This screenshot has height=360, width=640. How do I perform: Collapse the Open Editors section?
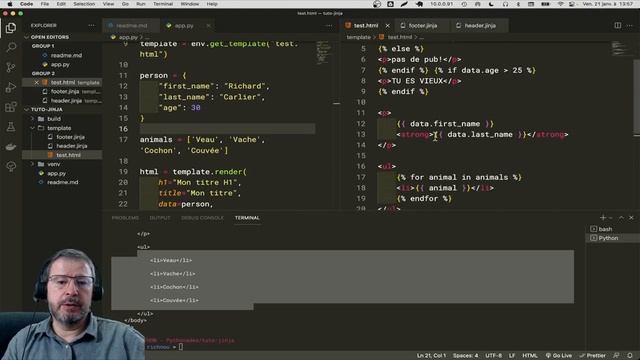click(62, 37)
